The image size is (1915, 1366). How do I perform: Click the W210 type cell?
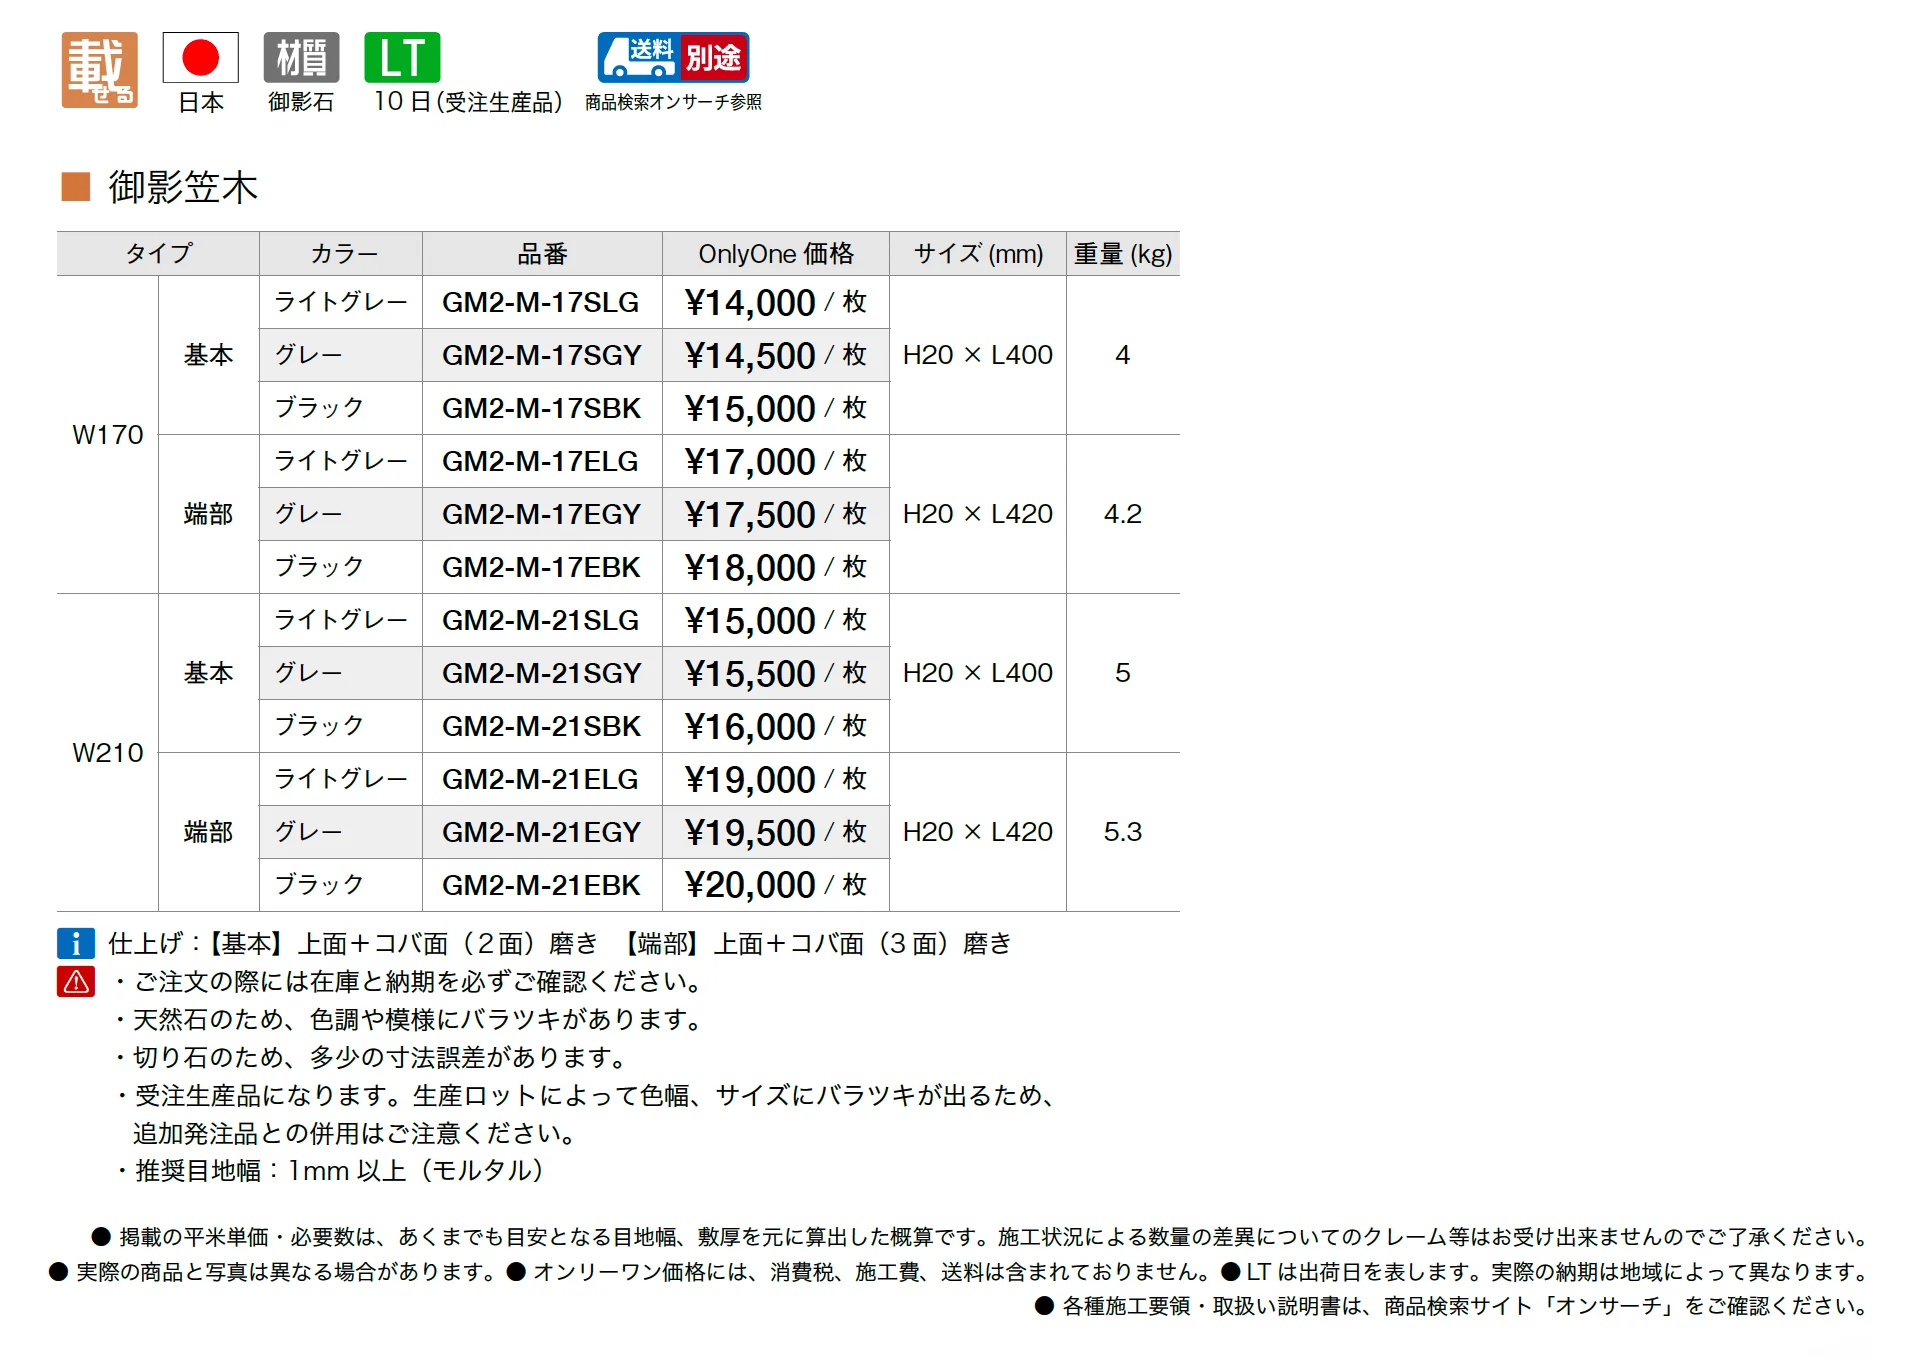[x=108, y=753]
